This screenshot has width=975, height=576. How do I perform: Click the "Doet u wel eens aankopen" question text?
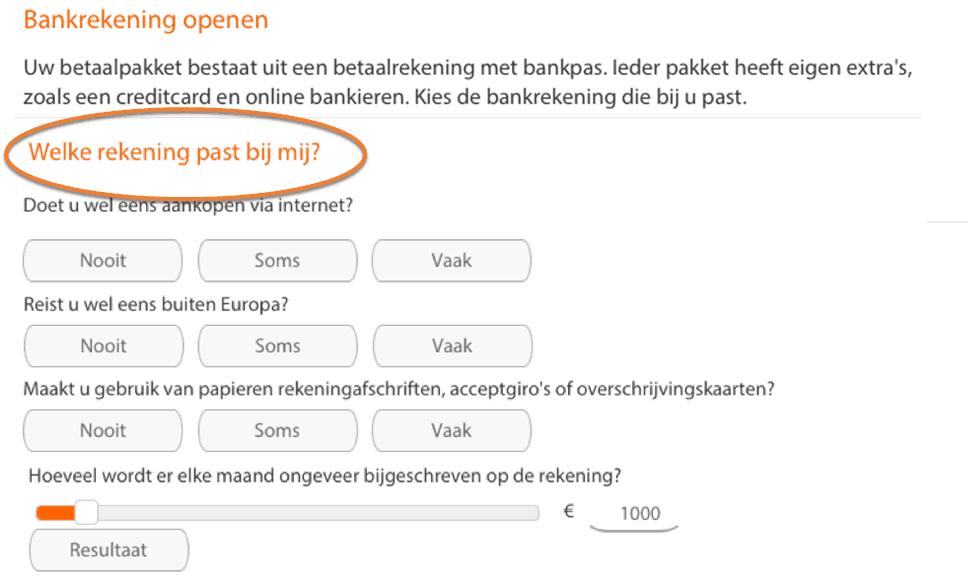tap(189, 205)
